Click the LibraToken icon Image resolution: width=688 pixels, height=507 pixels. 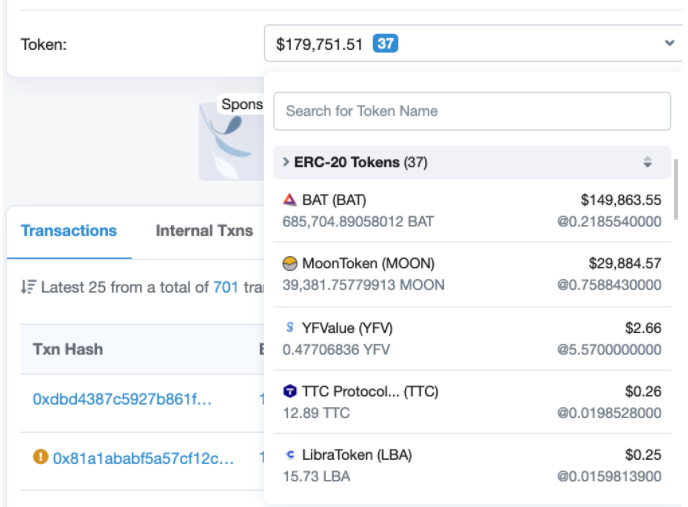pyautogui.click(x=291, y=455)
